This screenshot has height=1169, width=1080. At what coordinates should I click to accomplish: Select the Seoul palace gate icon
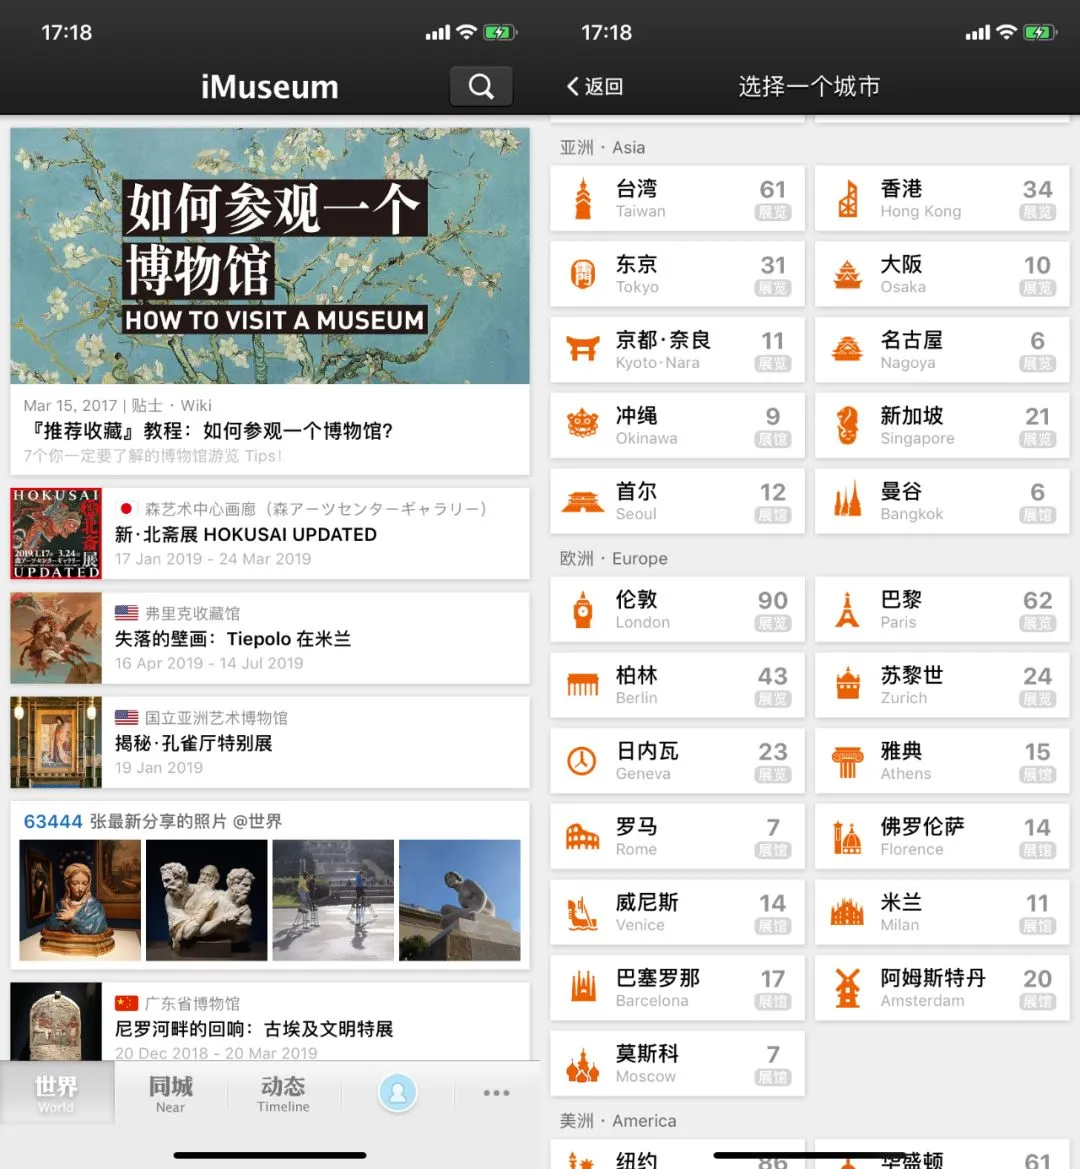[x=583, y=502]
